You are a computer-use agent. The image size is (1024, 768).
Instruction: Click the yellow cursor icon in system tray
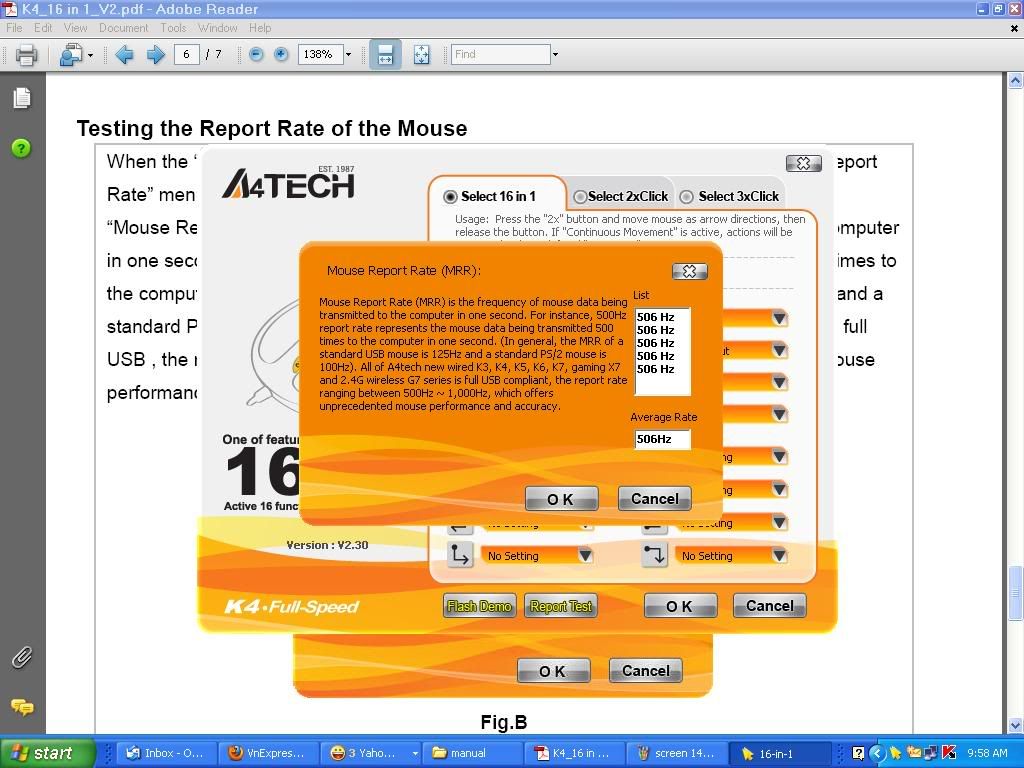click(x=895, y=753)
